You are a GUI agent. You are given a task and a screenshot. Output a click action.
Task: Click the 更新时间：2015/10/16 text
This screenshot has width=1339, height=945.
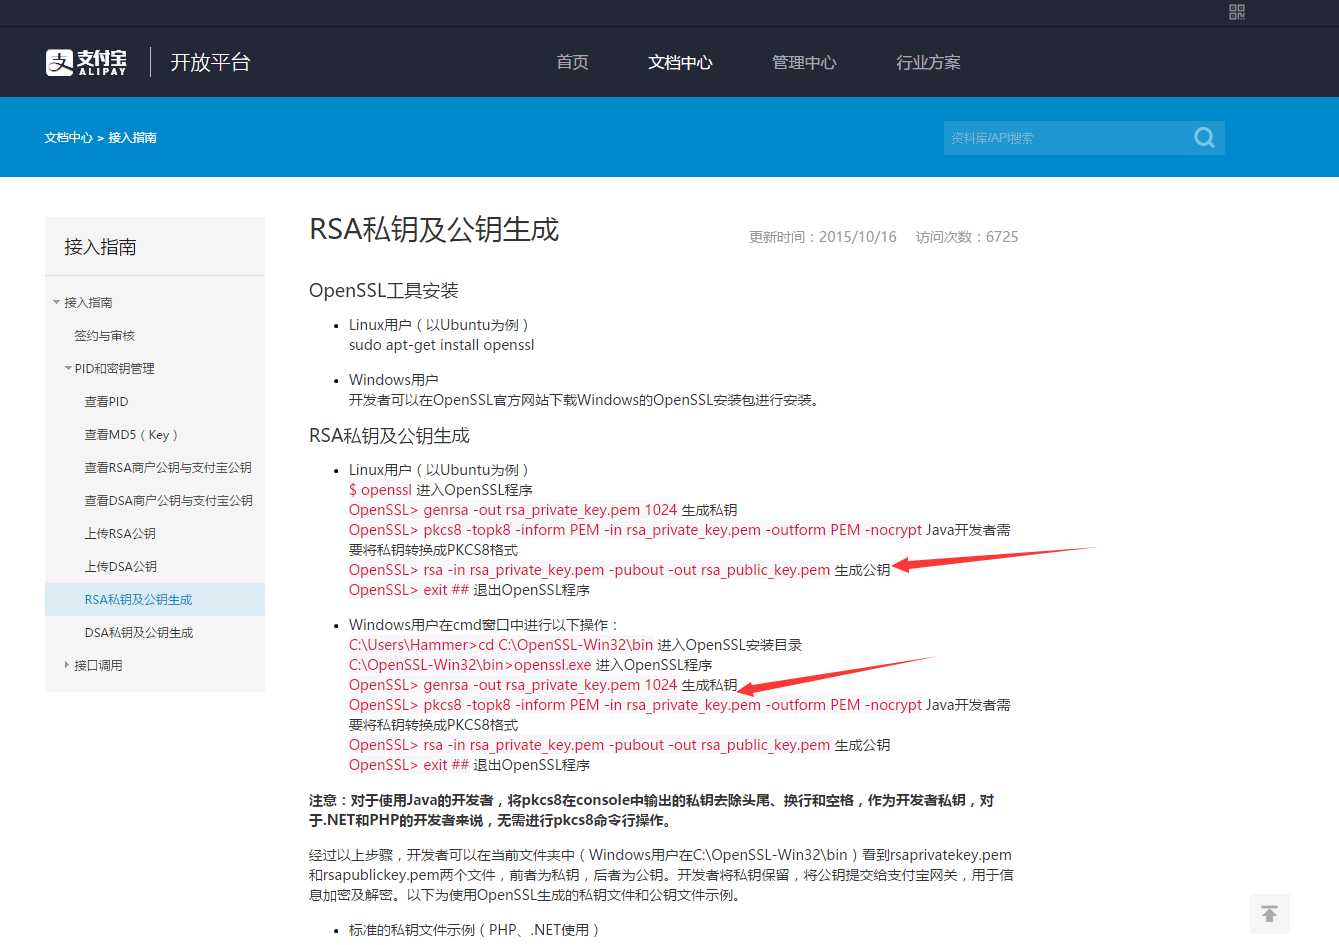click(823, 237)
